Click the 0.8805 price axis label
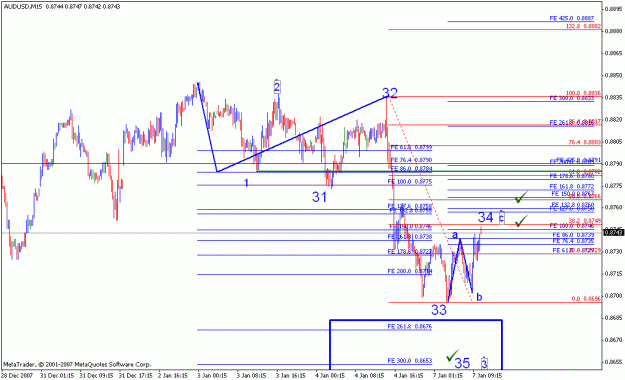 coord(614,141)
